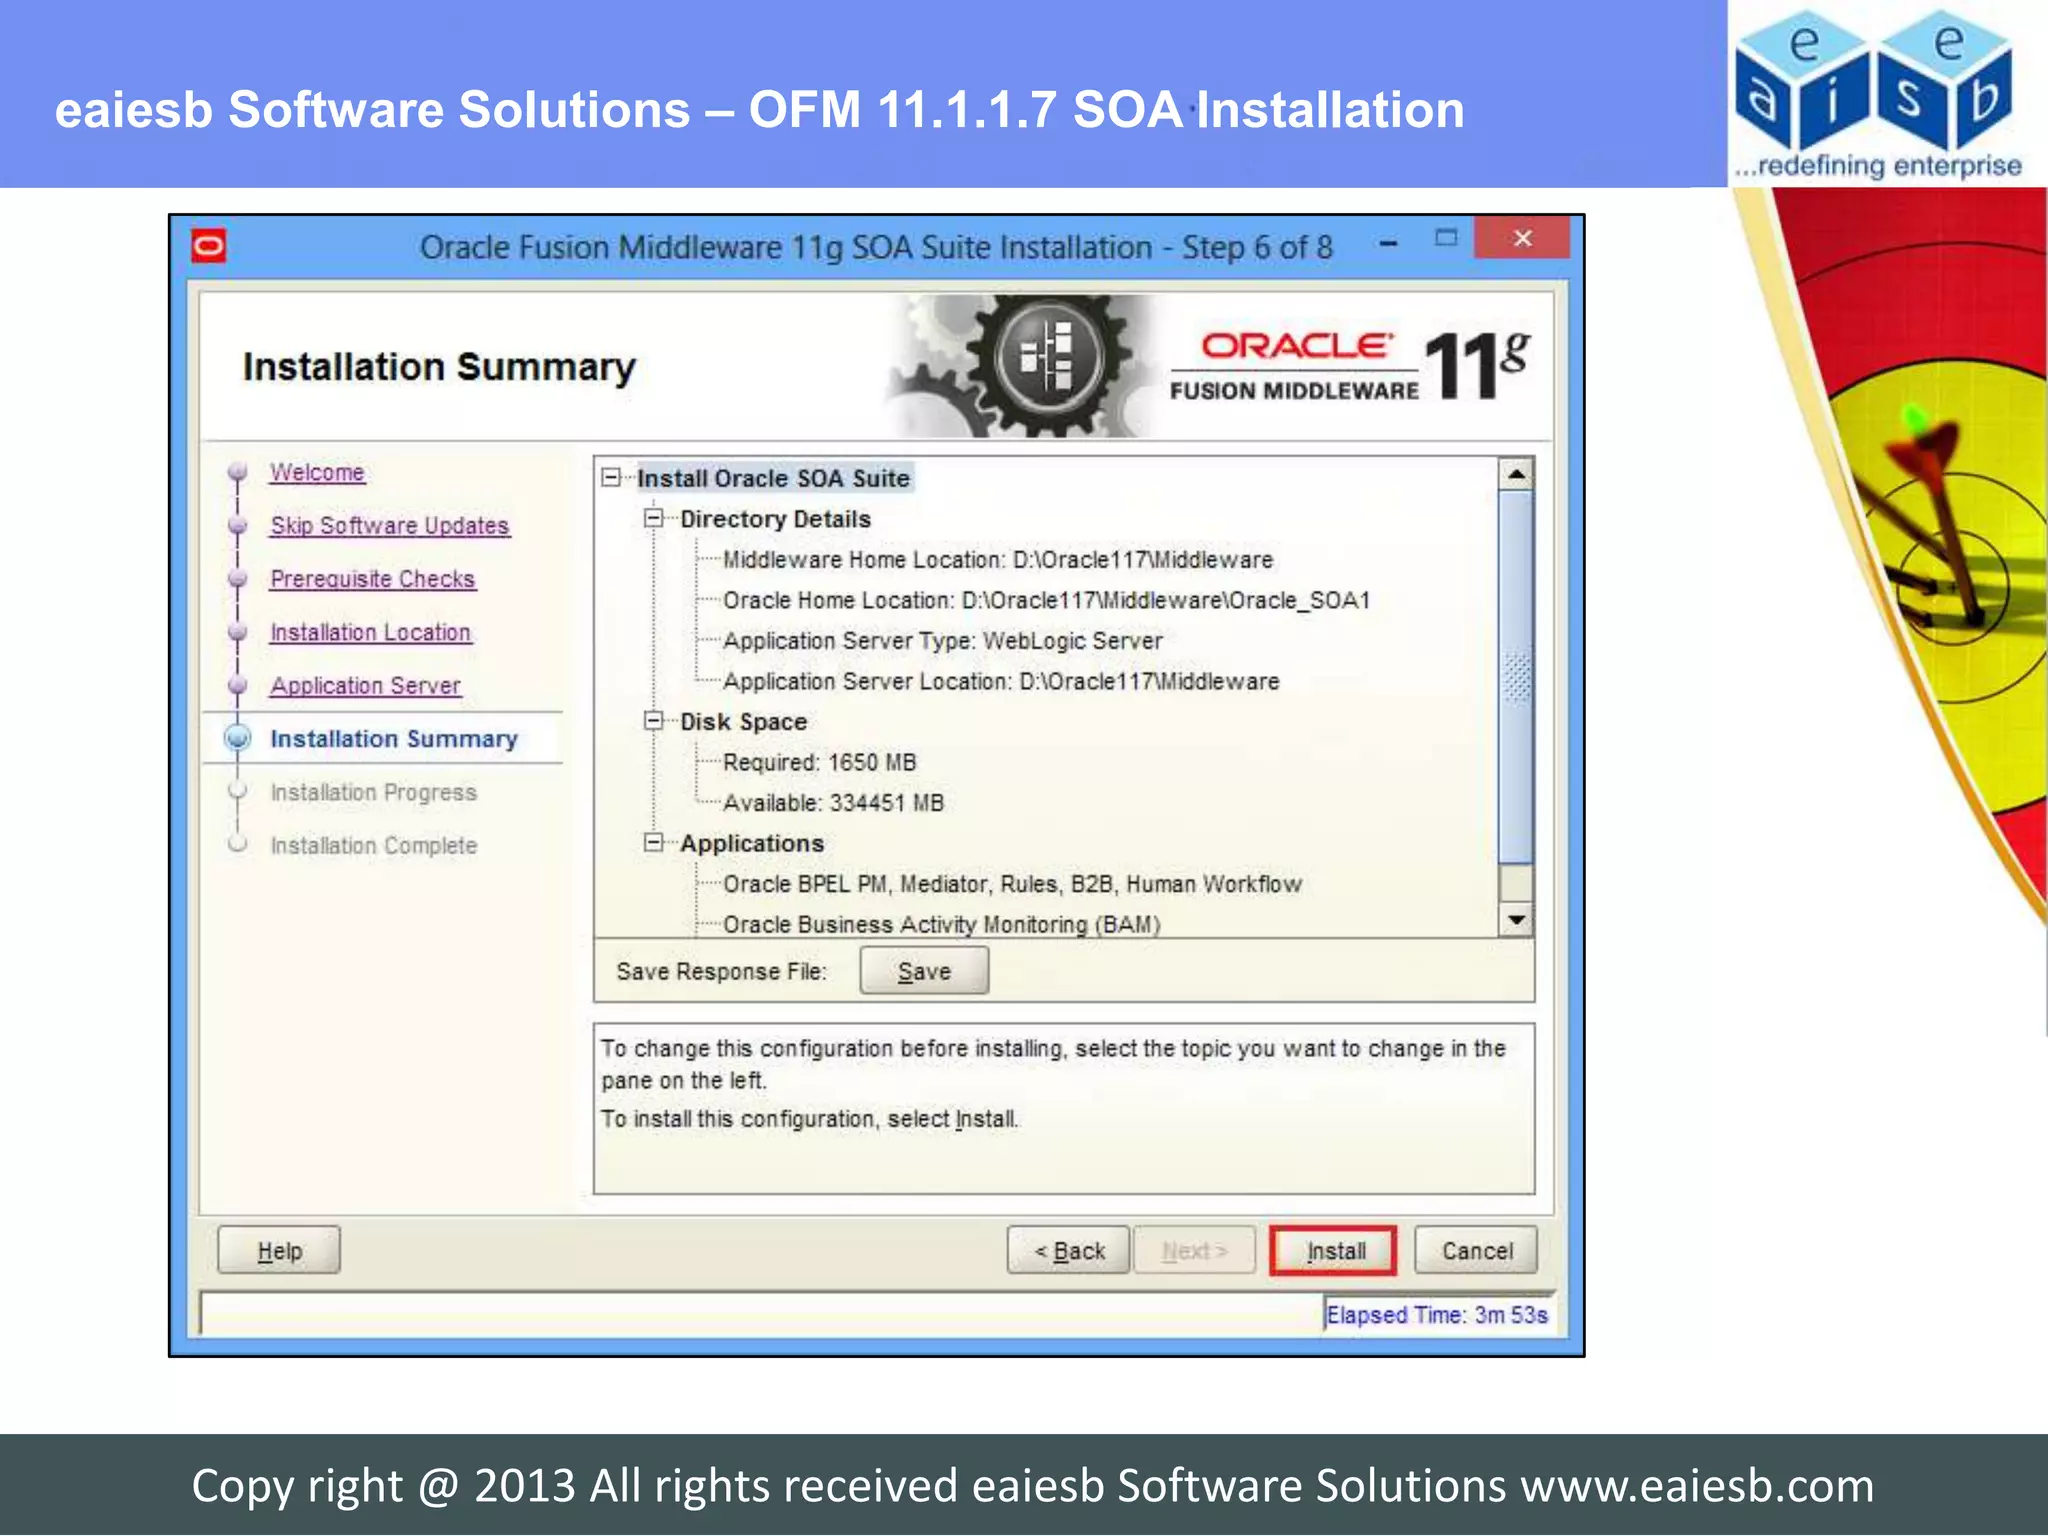Click the vertical scrollbar thumb

1517,677
